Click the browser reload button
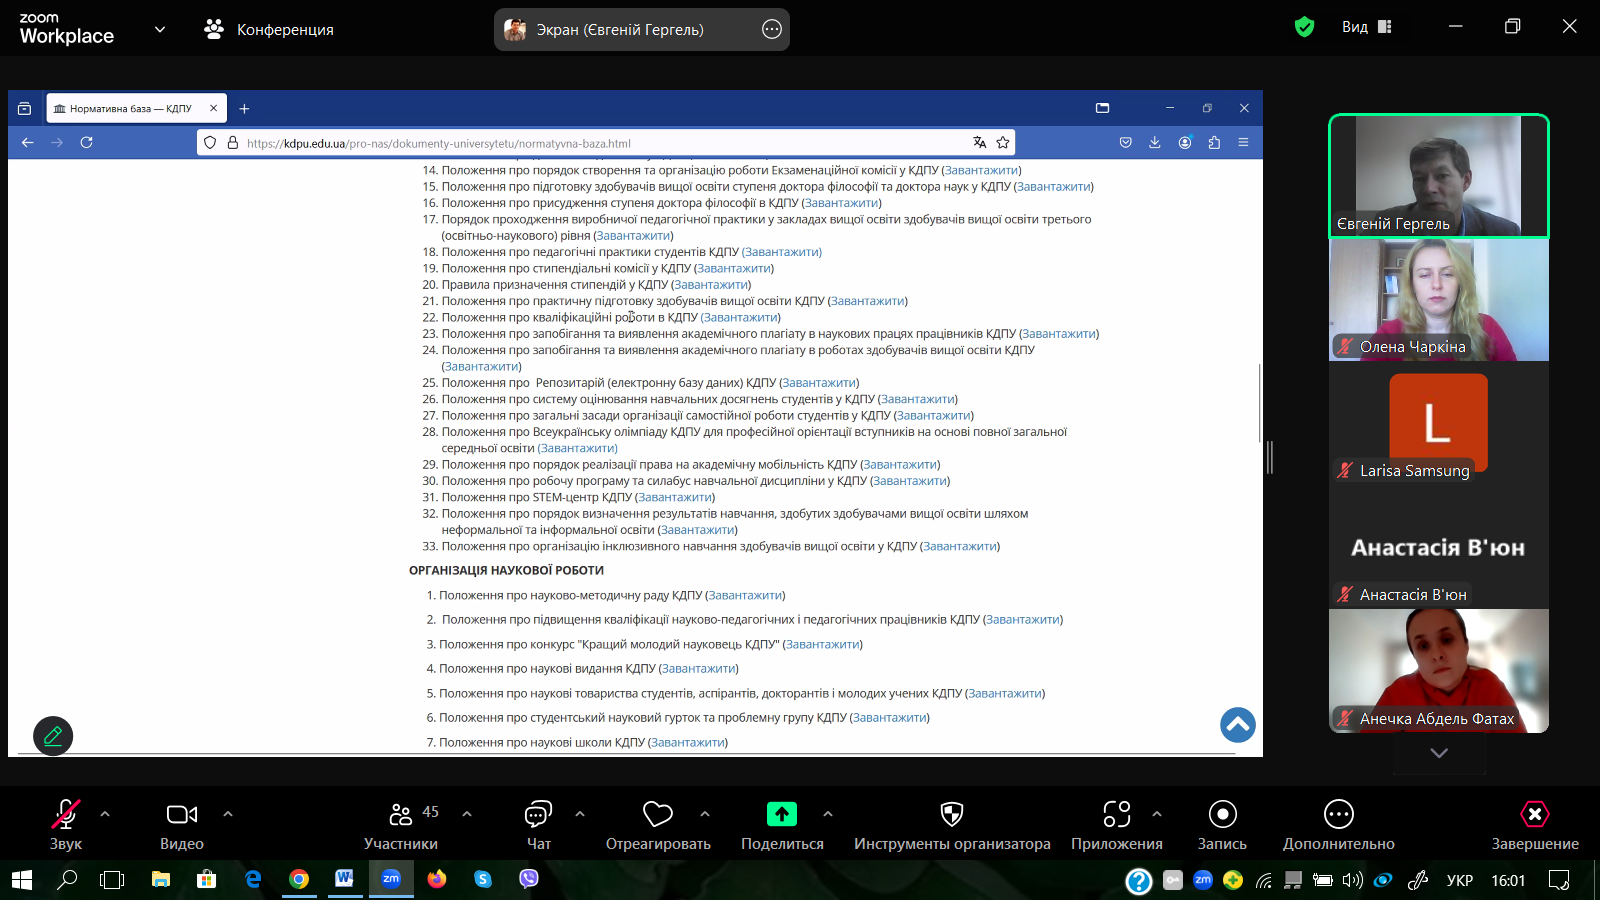The height and width of the screenshot is (900, 1600). [x=86, y=143]
